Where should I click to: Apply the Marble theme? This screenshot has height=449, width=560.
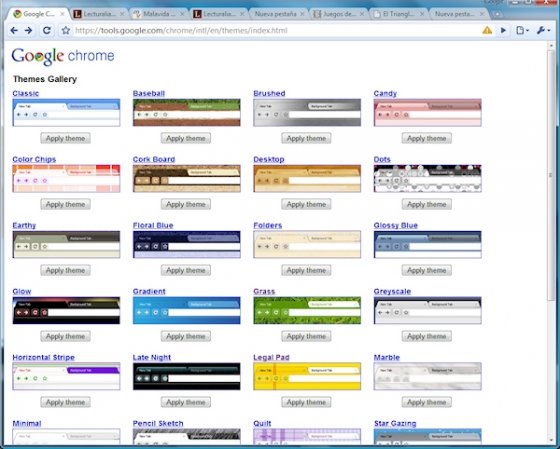[426, 402]
